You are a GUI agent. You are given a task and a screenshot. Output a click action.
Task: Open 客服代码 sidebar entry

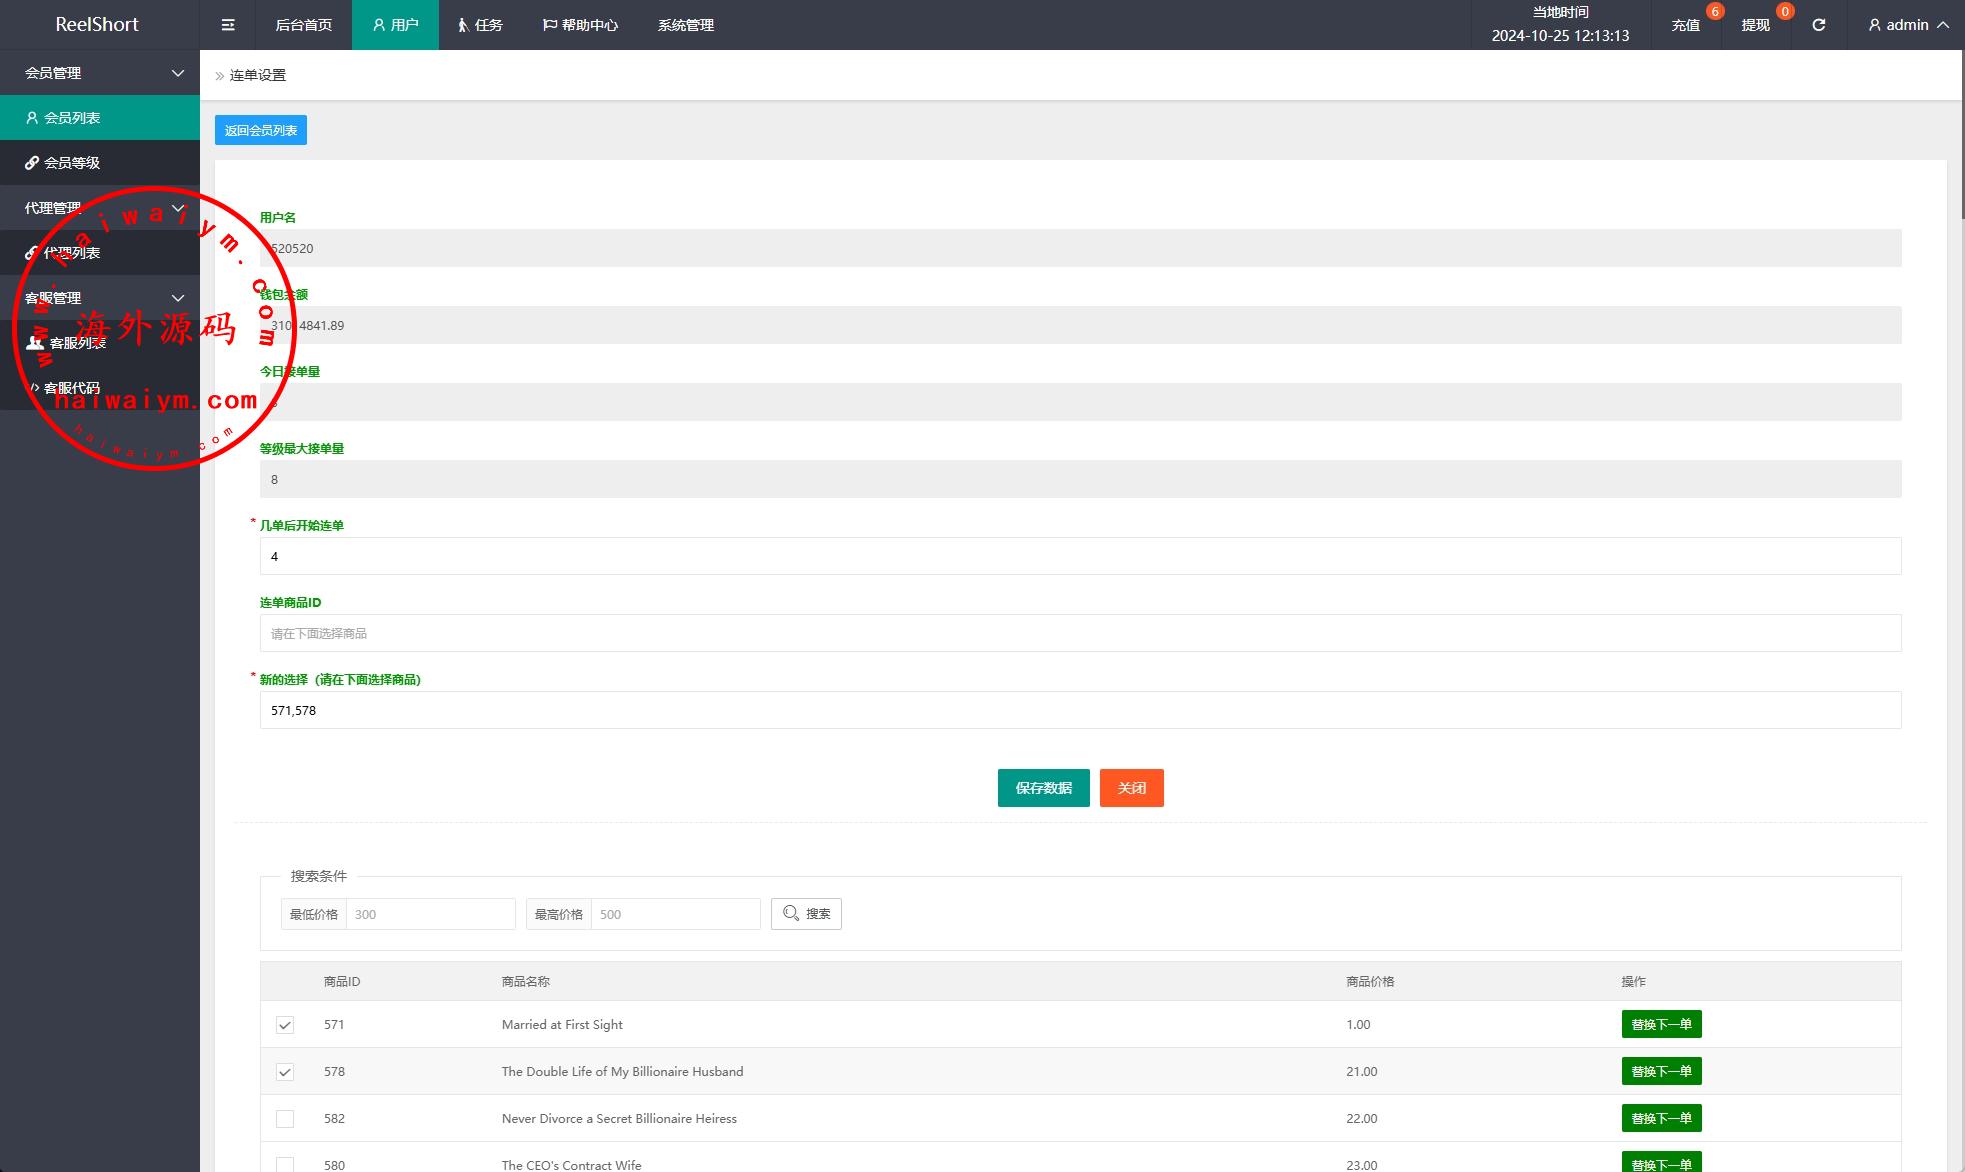tap(72, 388)
